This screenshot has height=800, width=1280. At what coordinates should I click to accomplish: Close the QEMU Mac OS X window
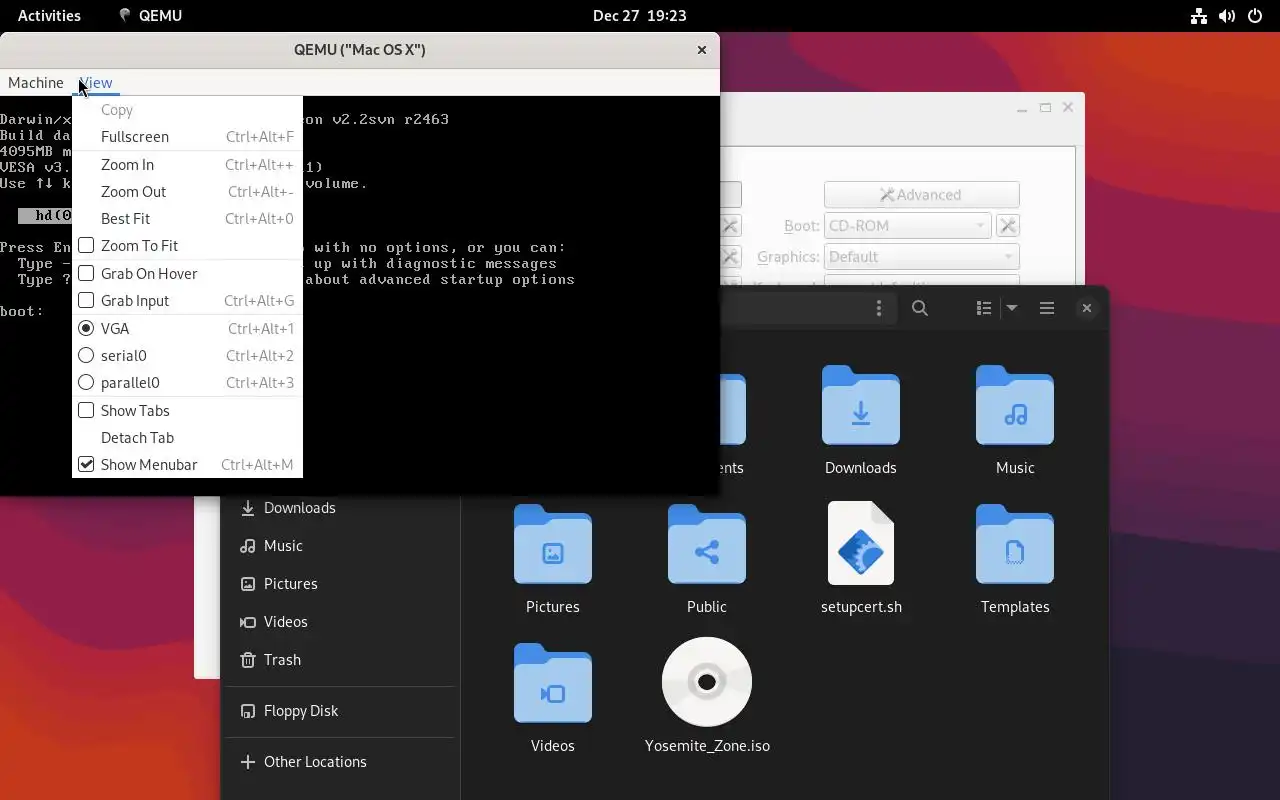click(x=701, y=50)
